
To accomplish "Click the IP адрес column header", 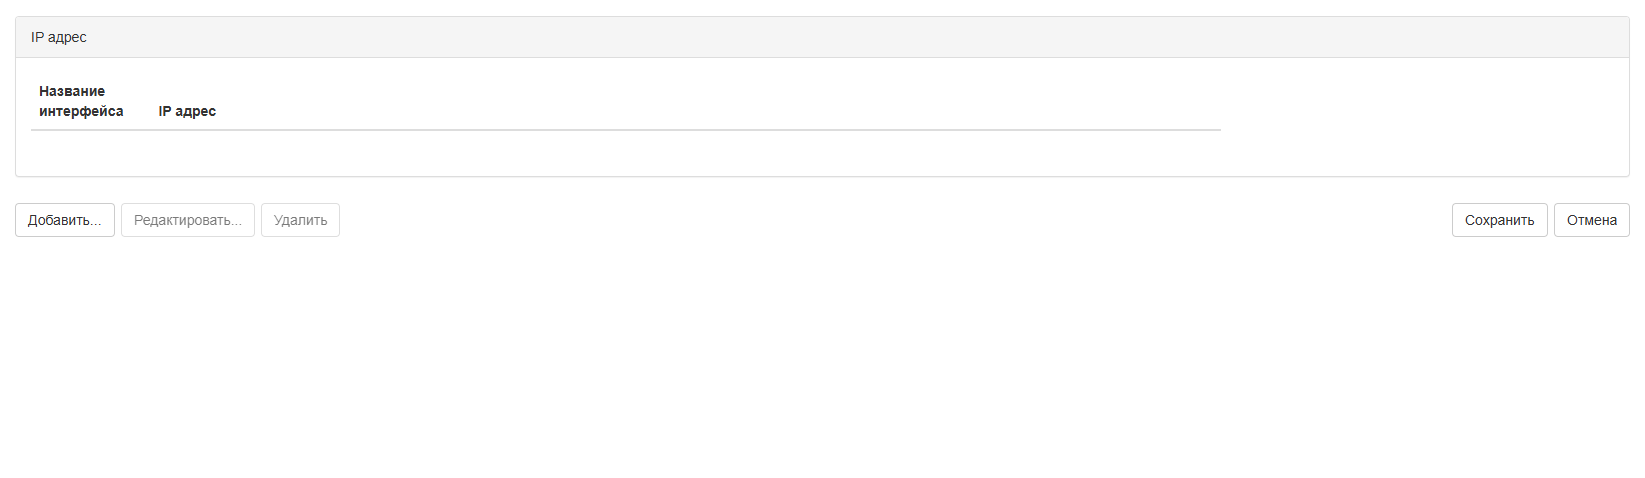I will point(187,111).
